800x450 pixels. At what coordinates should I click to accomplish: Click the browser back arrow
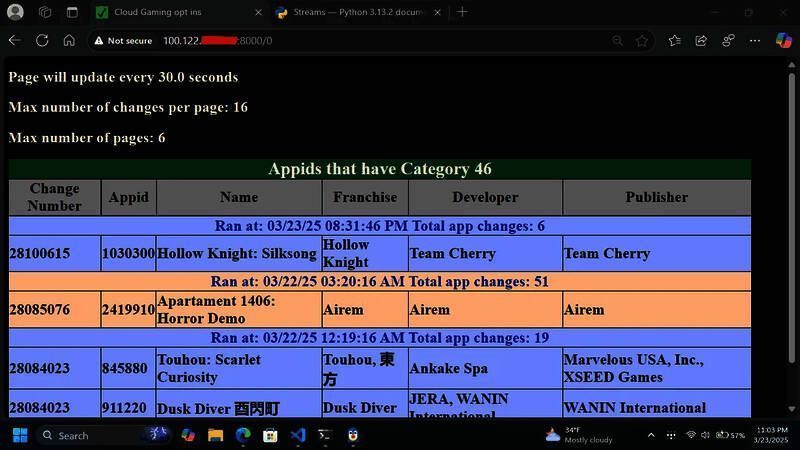[x=14, y=41]
